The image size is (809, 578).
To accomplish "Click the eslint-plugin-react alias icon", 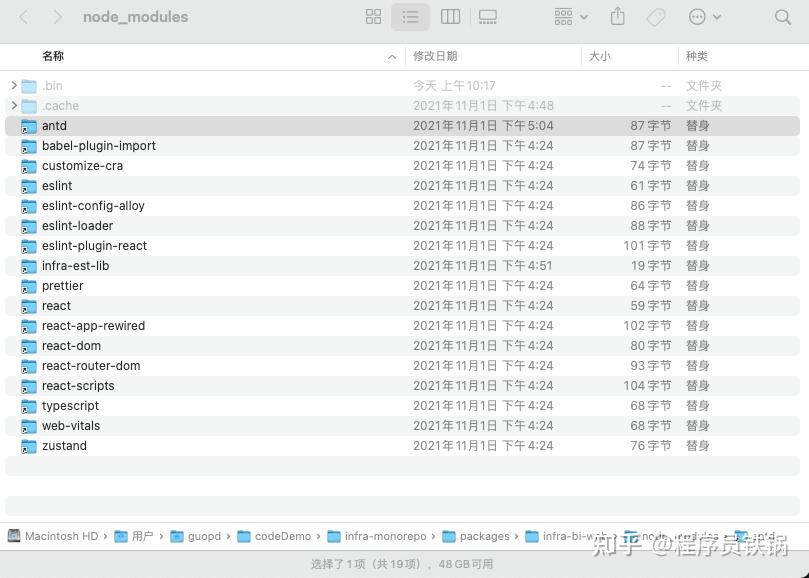I will pos(29,246).
